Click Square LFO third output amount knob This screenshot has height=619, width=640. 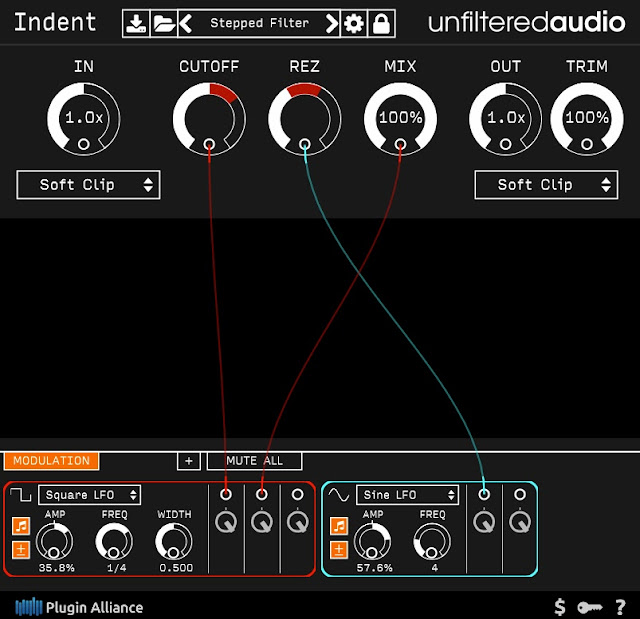(298, 522)
